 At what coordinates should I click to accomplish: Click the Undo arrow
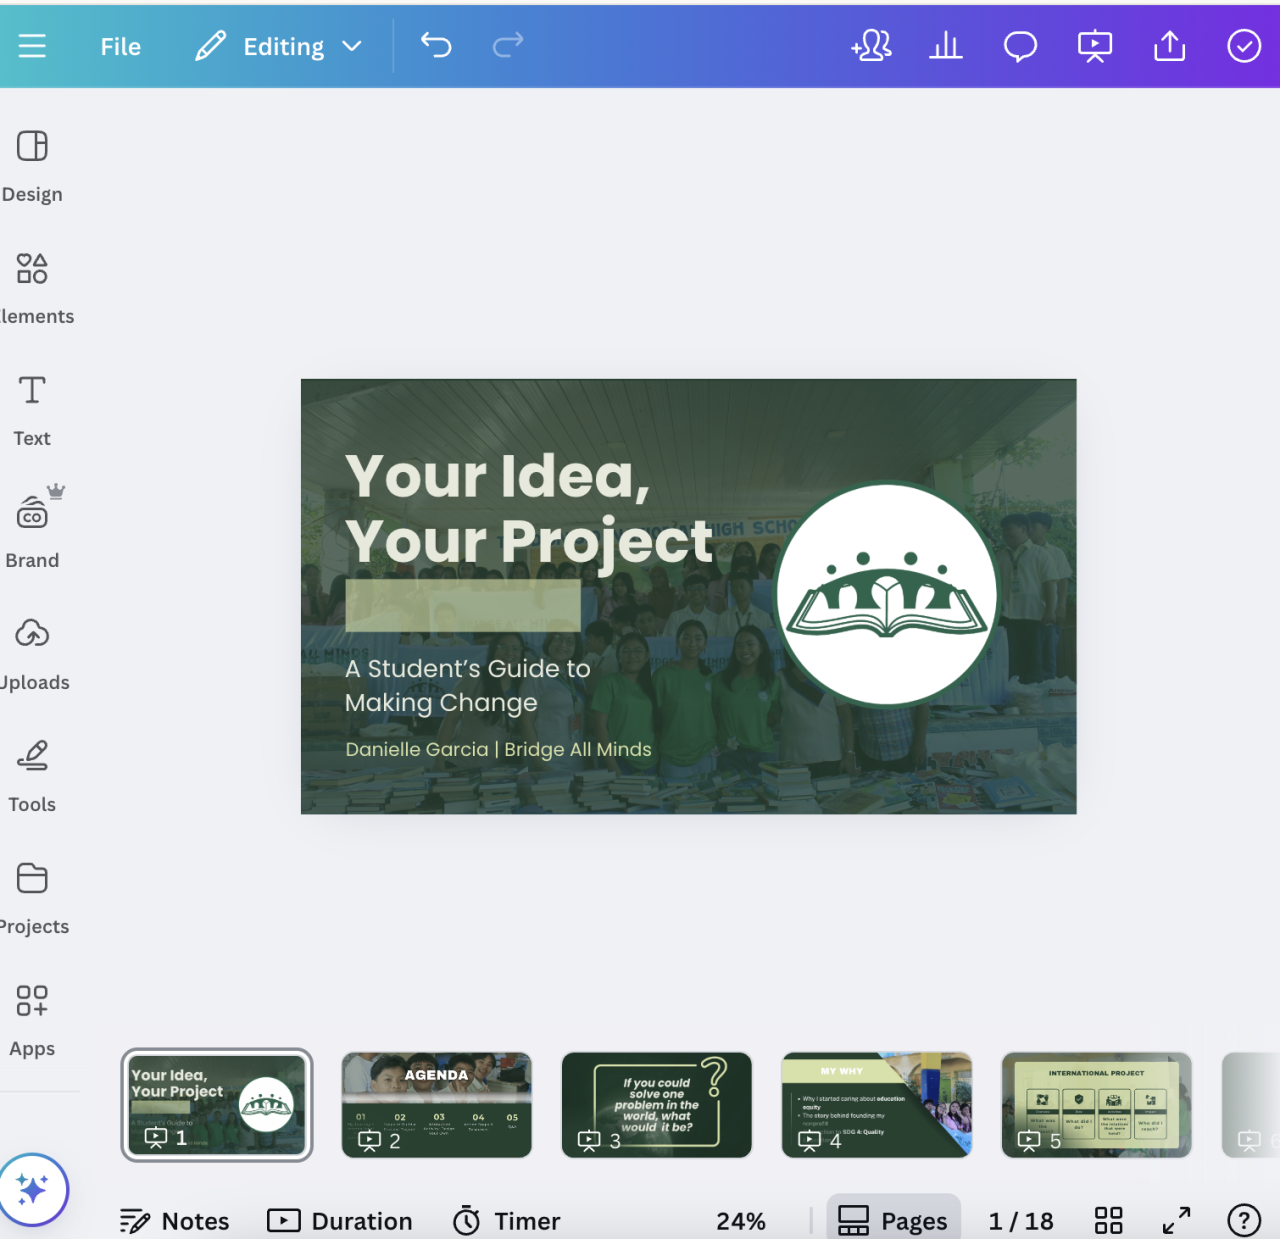[x=436, y=45]
